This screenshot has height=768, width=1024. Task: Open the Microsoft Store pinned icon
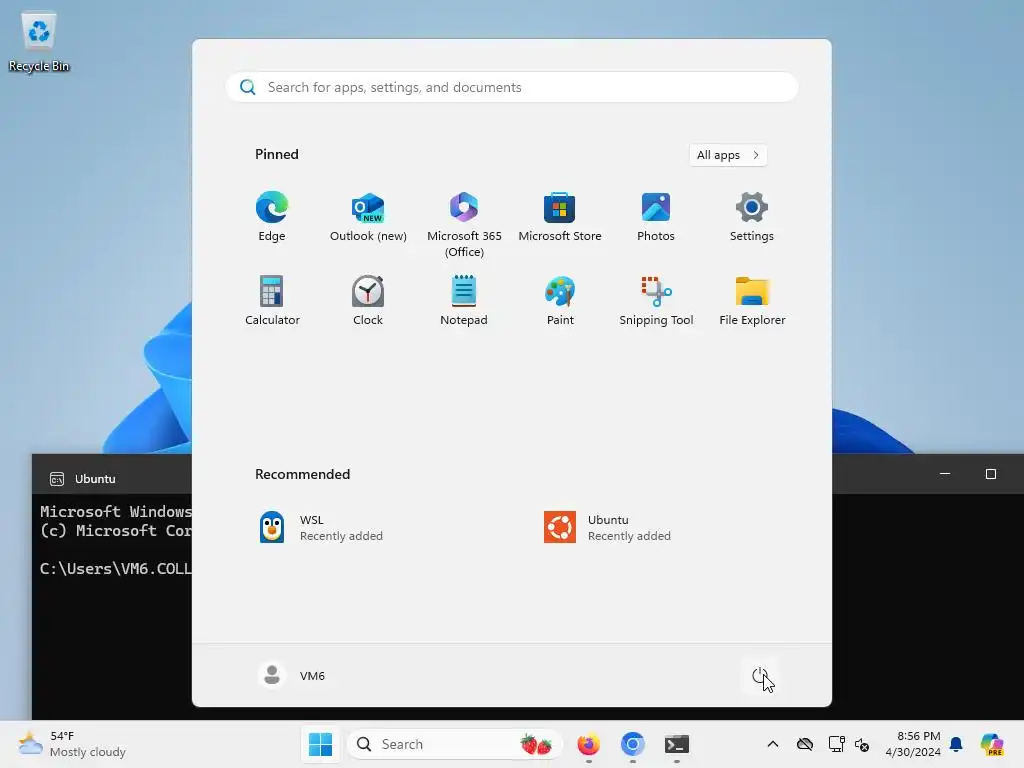[560, 217]
